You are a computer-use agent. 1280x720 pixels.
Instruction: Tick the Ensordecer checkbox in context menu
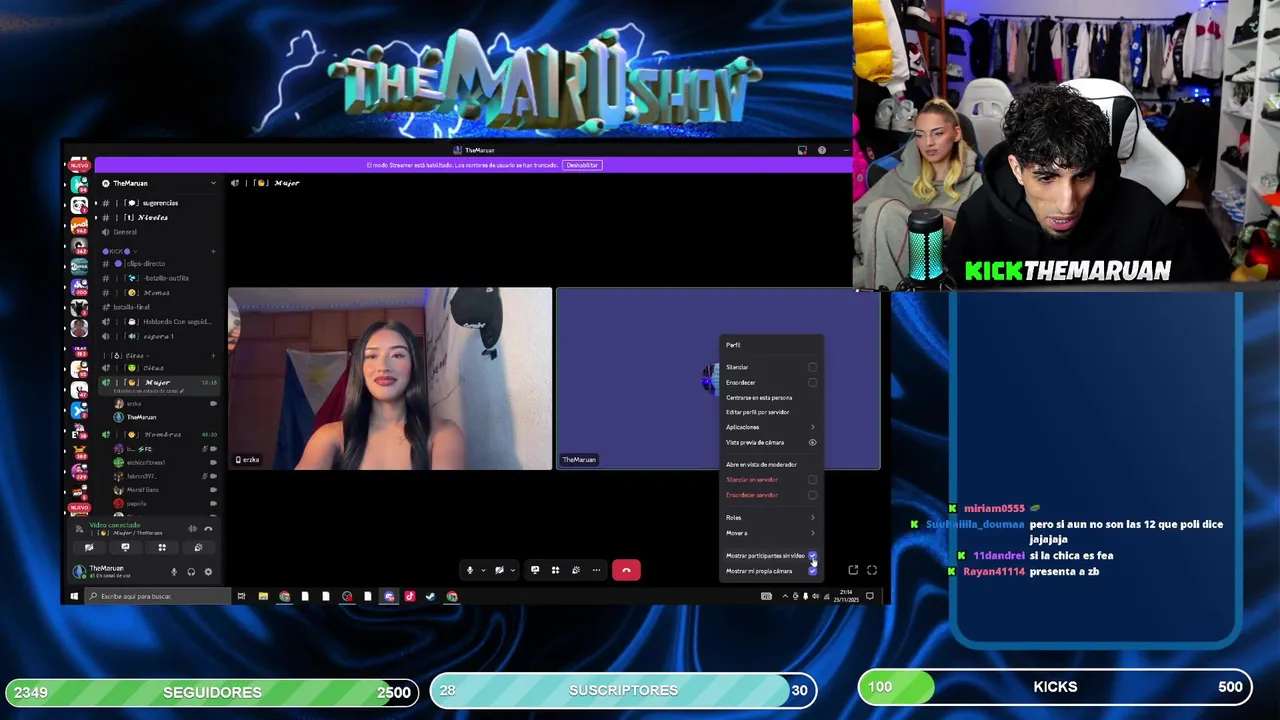812,382
